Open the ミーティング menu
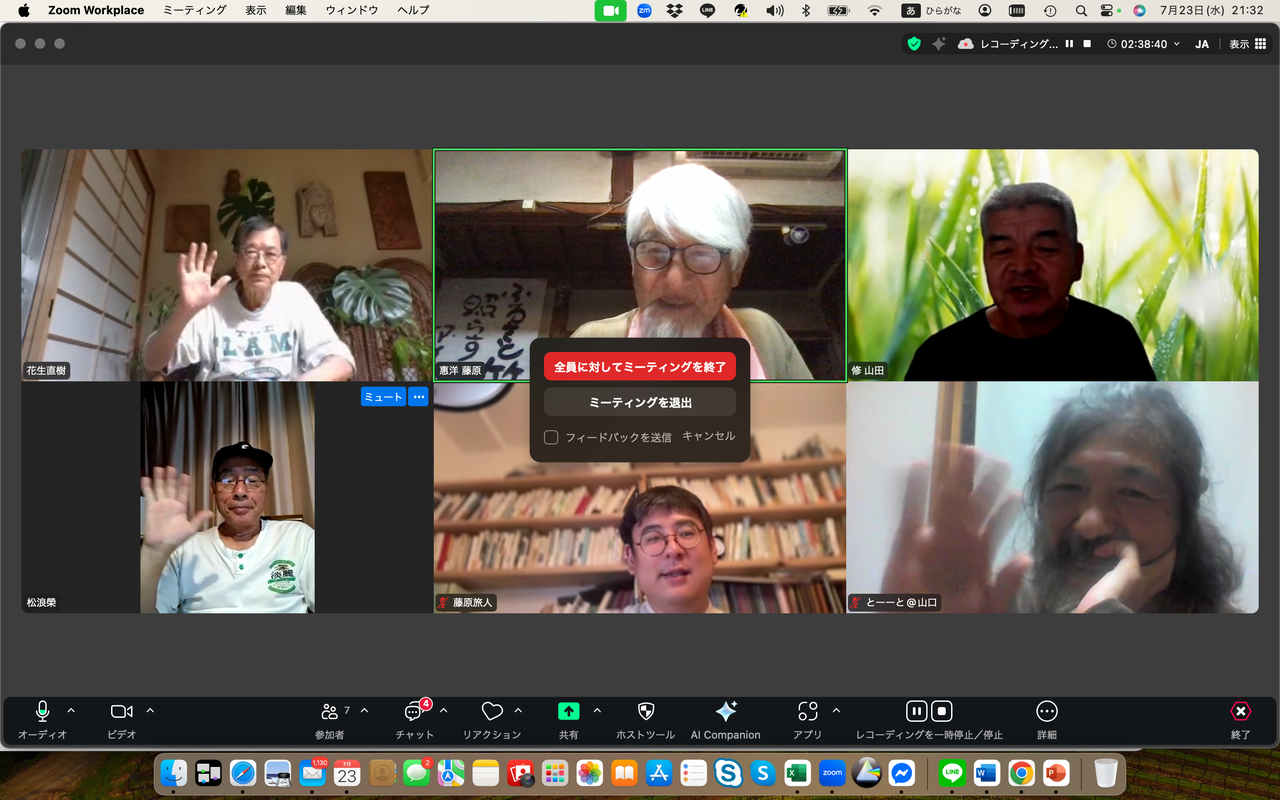This screenshot has width=1280, height=800. 194,10
